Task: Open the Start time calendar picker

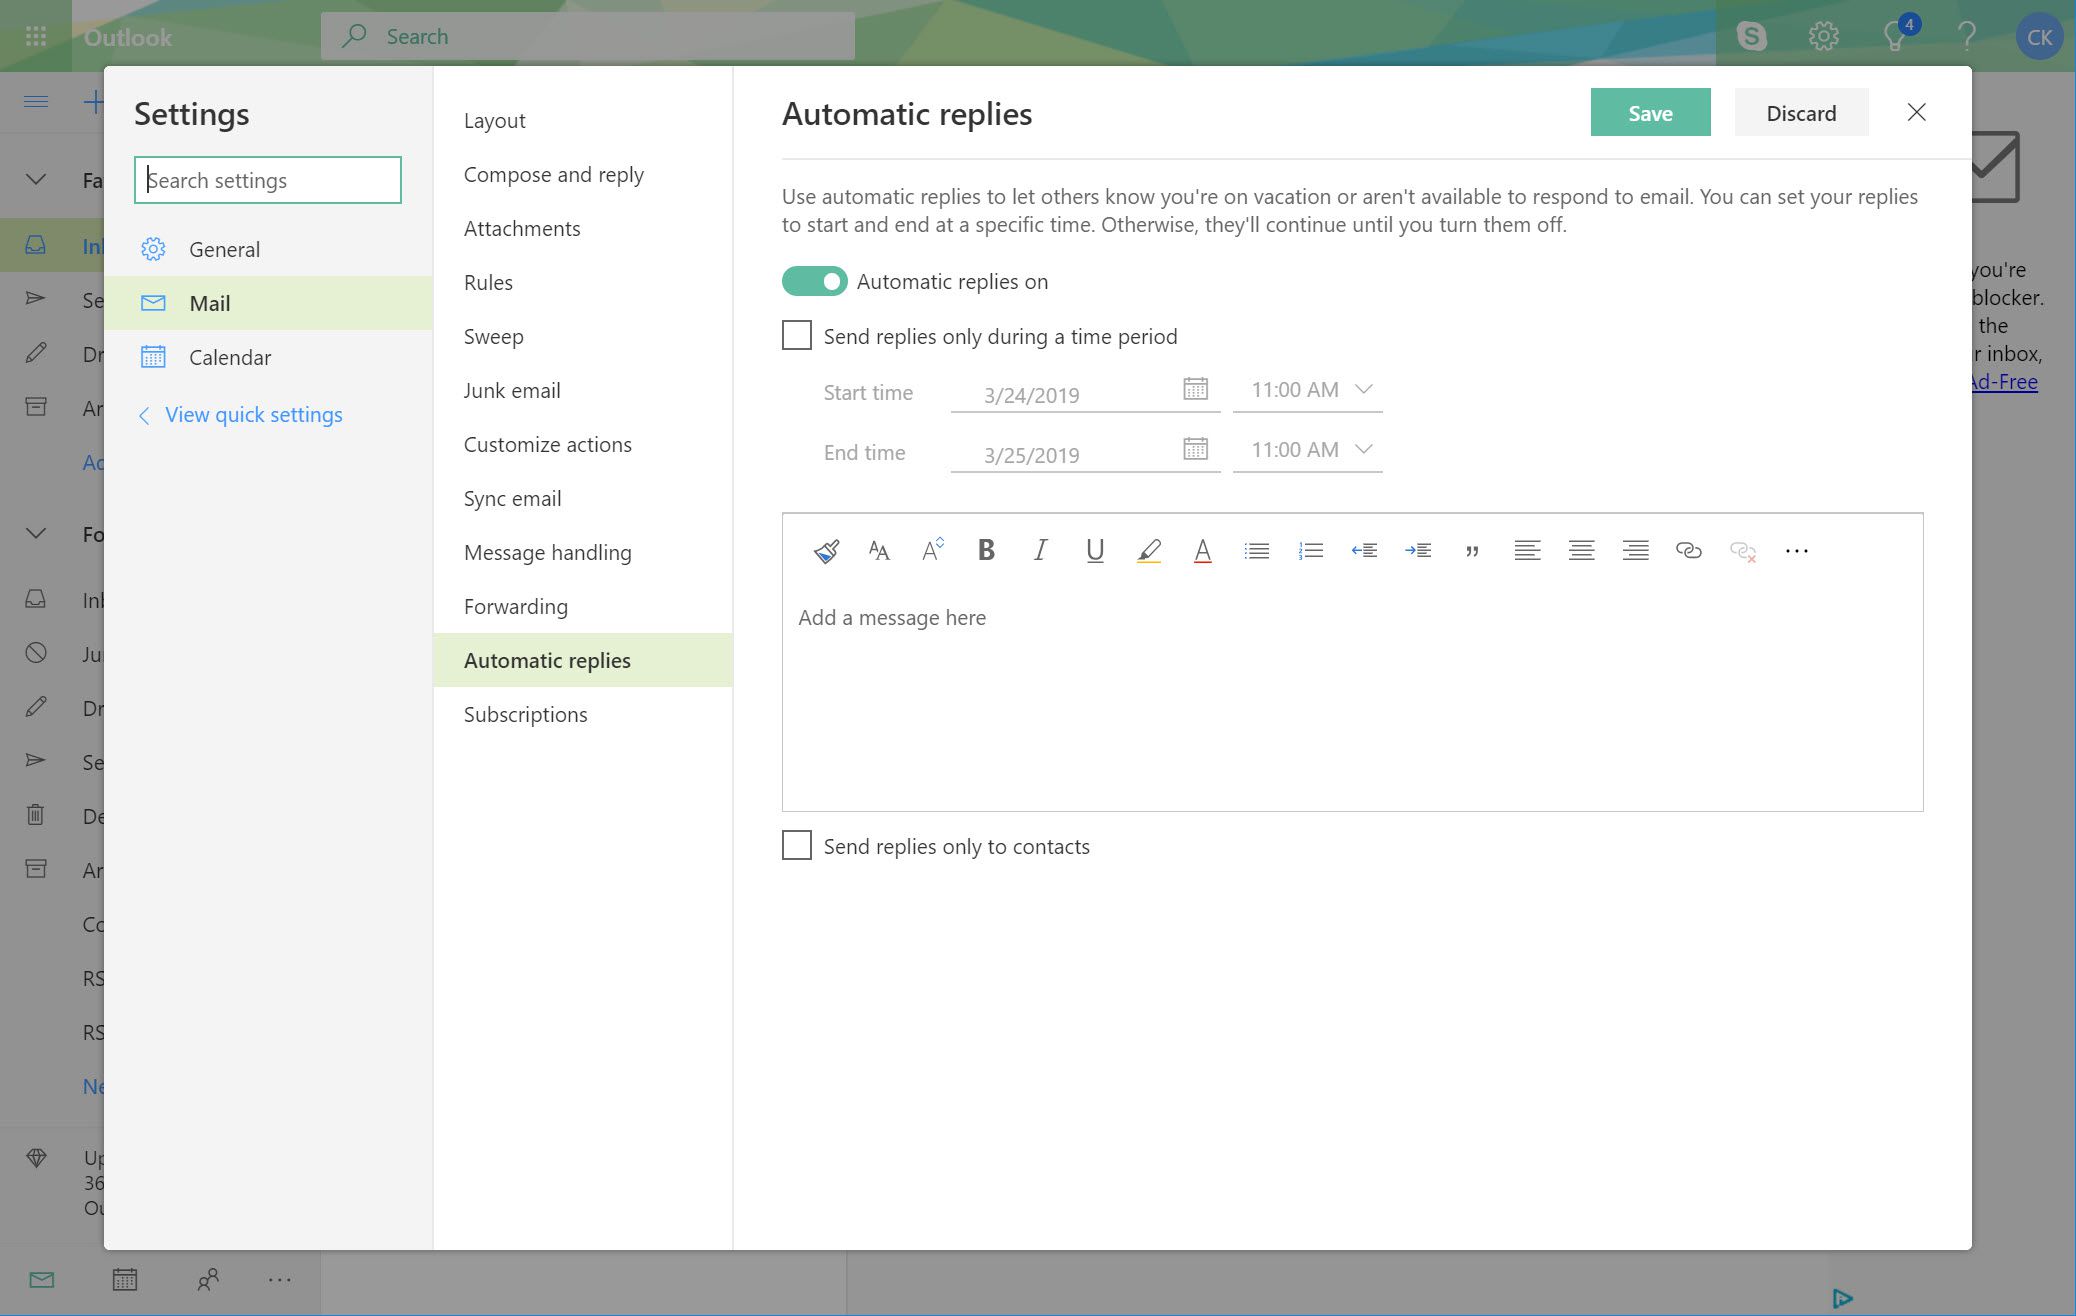Action: tap(1195, 390)
